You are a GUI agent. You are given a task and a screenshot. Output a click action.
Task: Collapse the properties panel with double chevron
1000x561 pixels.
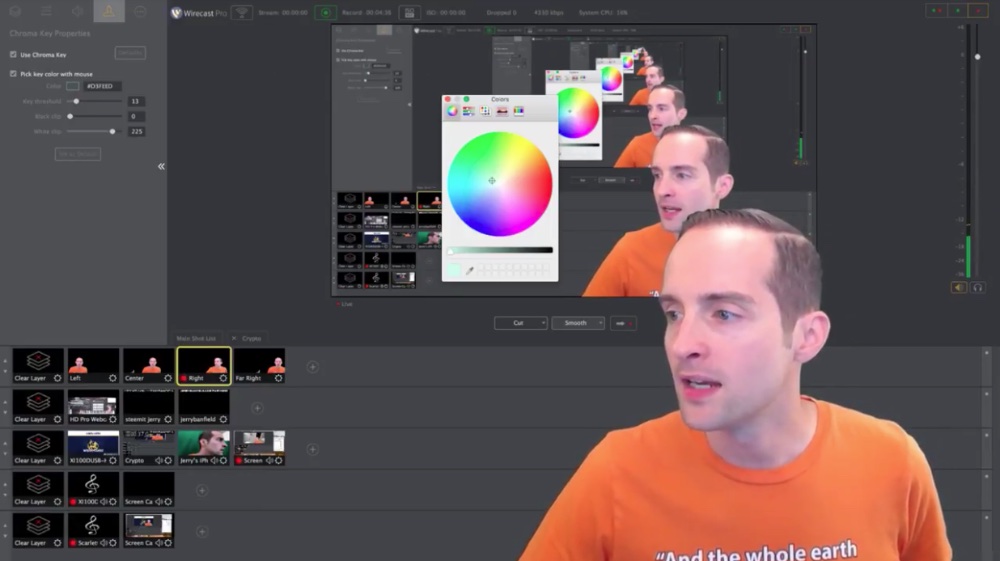[x=161, y=166]
